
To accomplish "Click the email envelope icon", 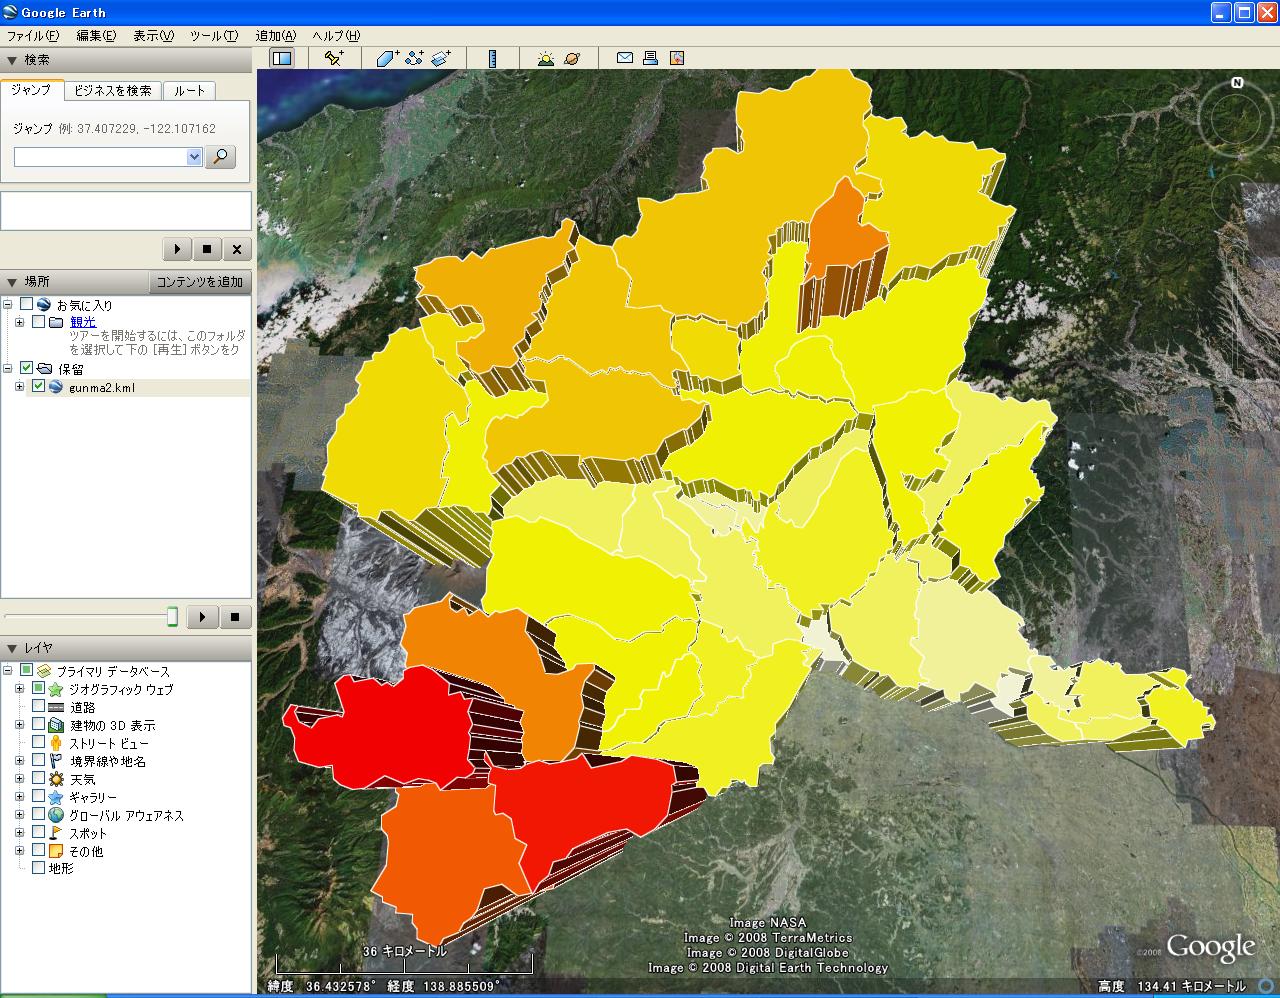I will [x=624, y=59].
